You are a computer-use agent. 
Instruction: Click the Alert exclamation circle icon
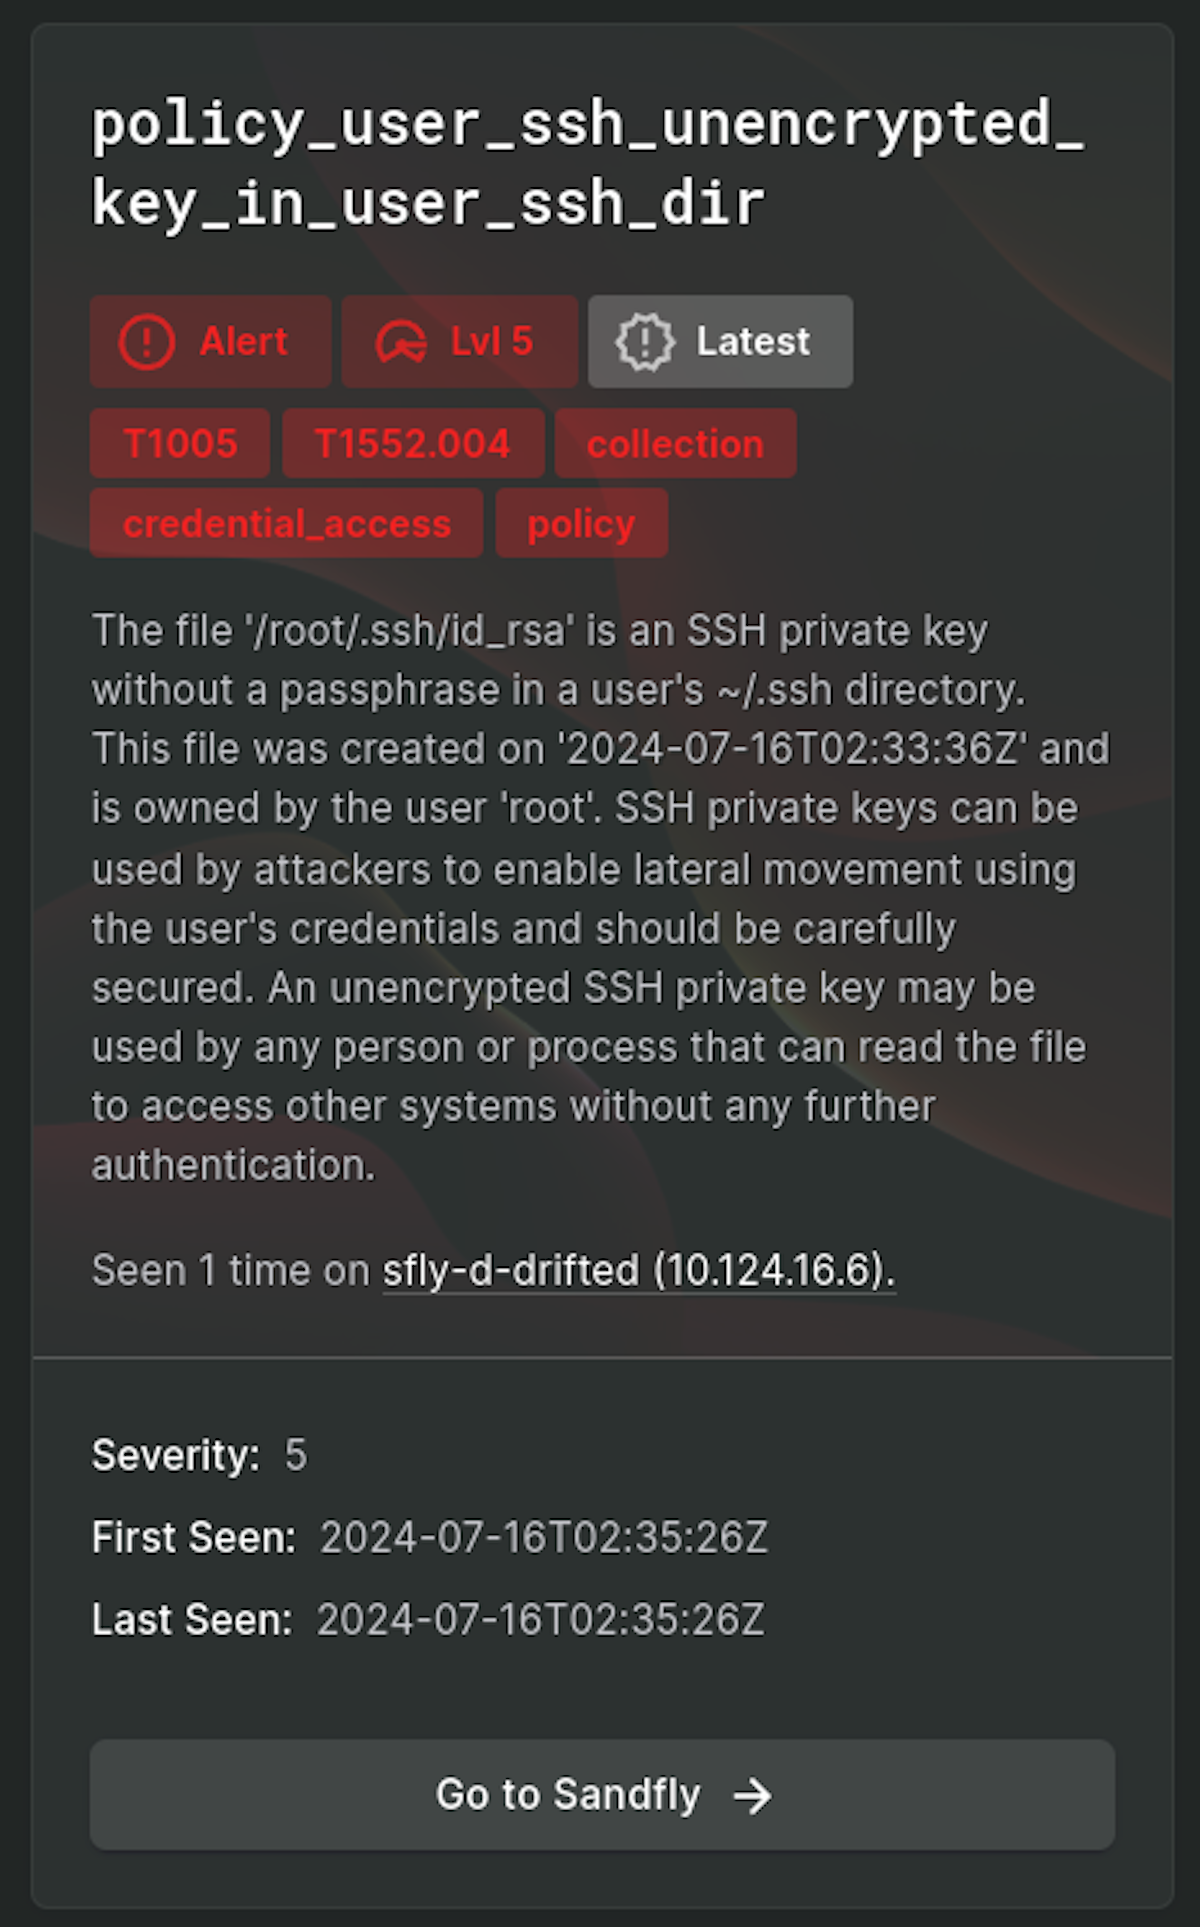147,342
